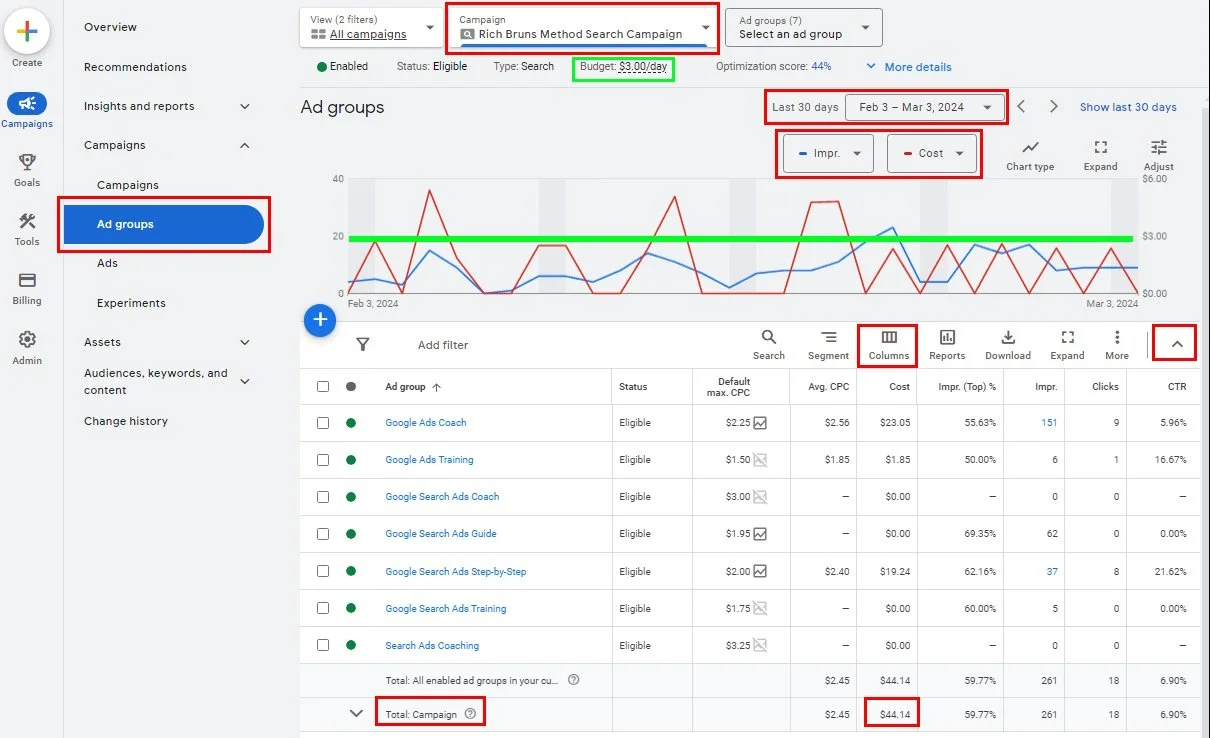This screenshot has width=1210, height=738.
Task: Open the Google Ads Coach ad group link
Action: [x=426, y=422]
